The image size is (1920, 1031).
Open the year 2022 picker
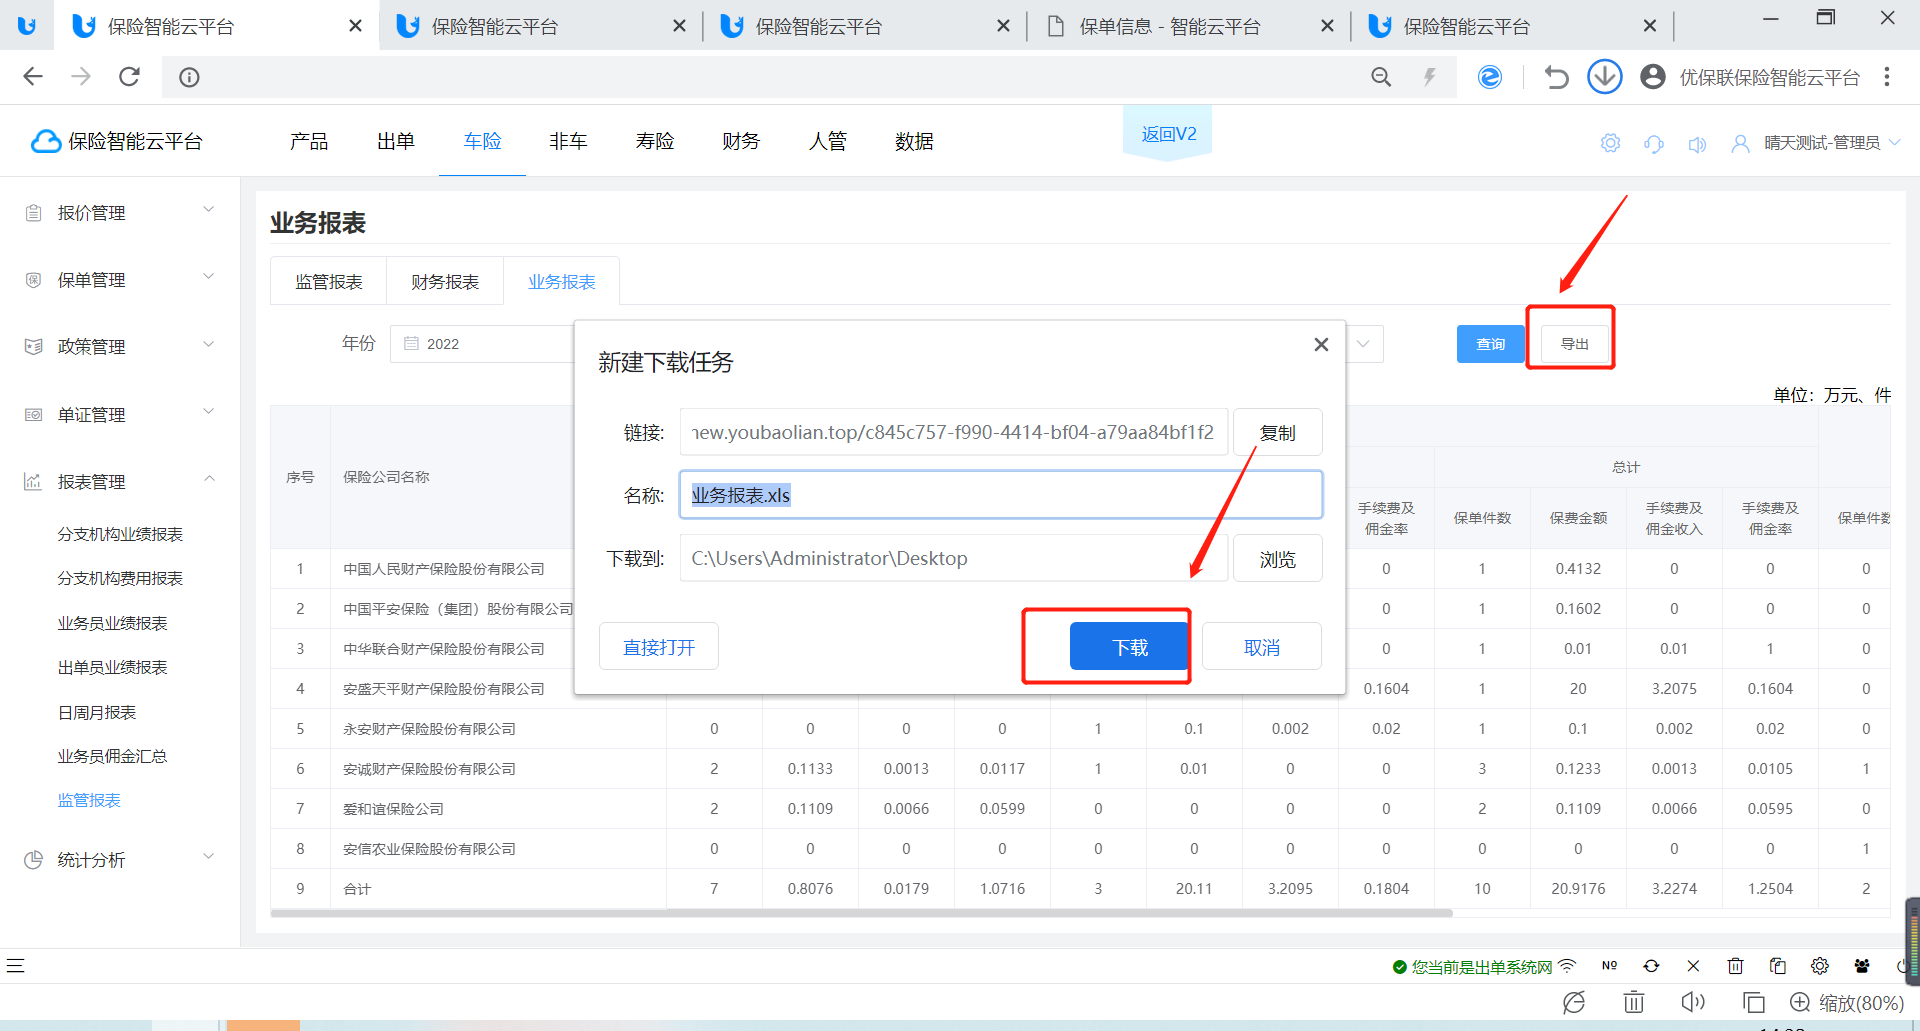coord(482,344)
